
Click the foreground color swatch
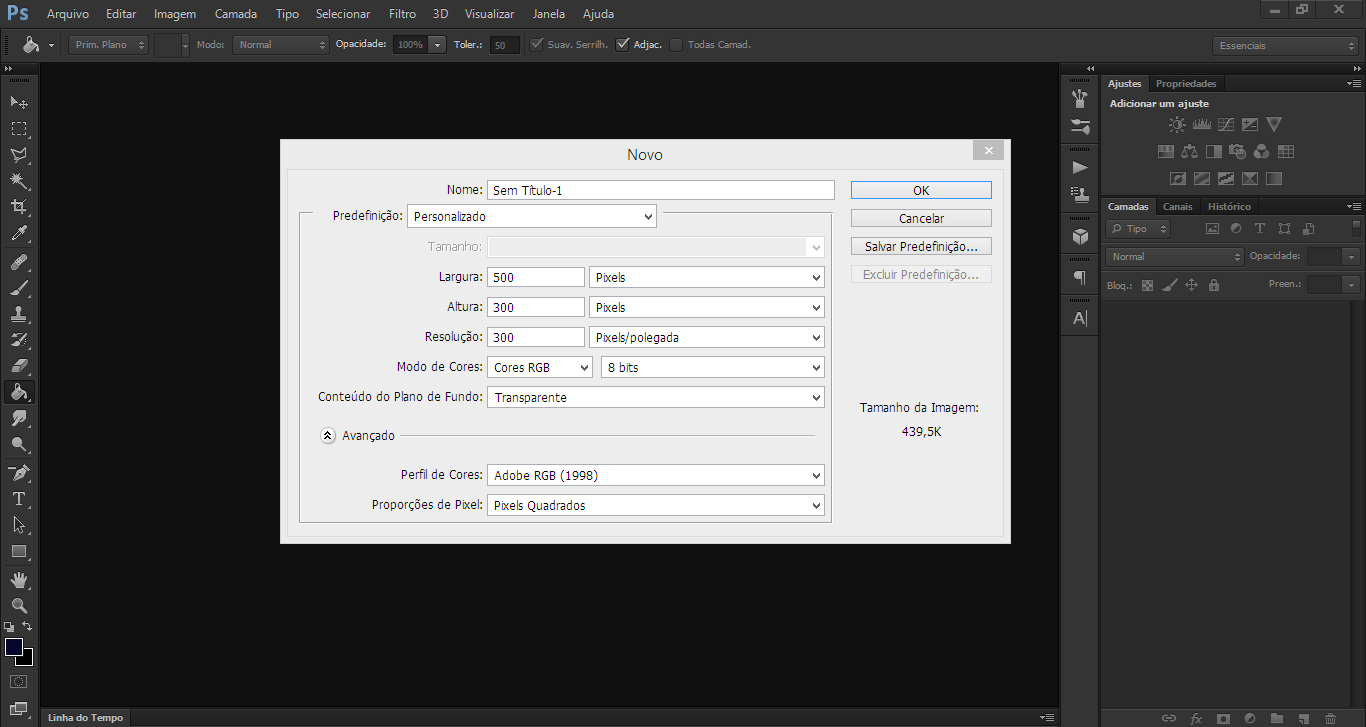tap(13, 647)
